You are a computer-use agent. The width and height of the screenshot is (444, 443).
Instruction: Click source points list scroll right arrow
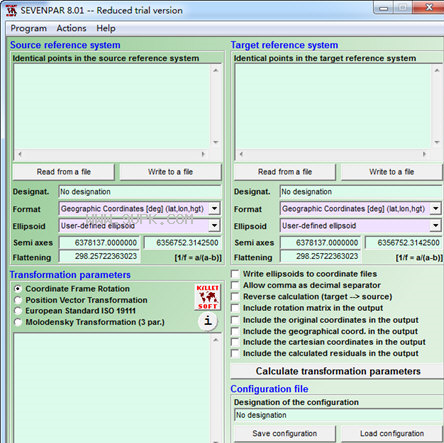point(203,154)
